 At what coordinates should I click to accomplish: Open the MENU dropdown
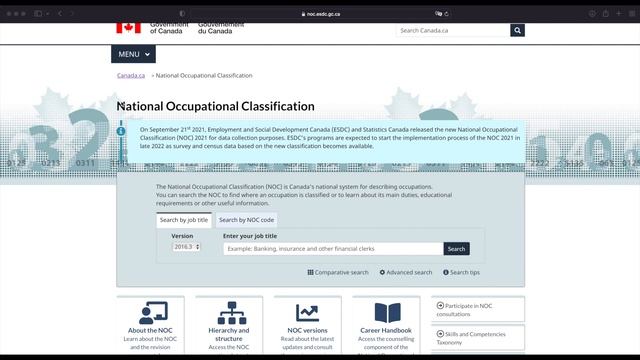tap(133, 54)
